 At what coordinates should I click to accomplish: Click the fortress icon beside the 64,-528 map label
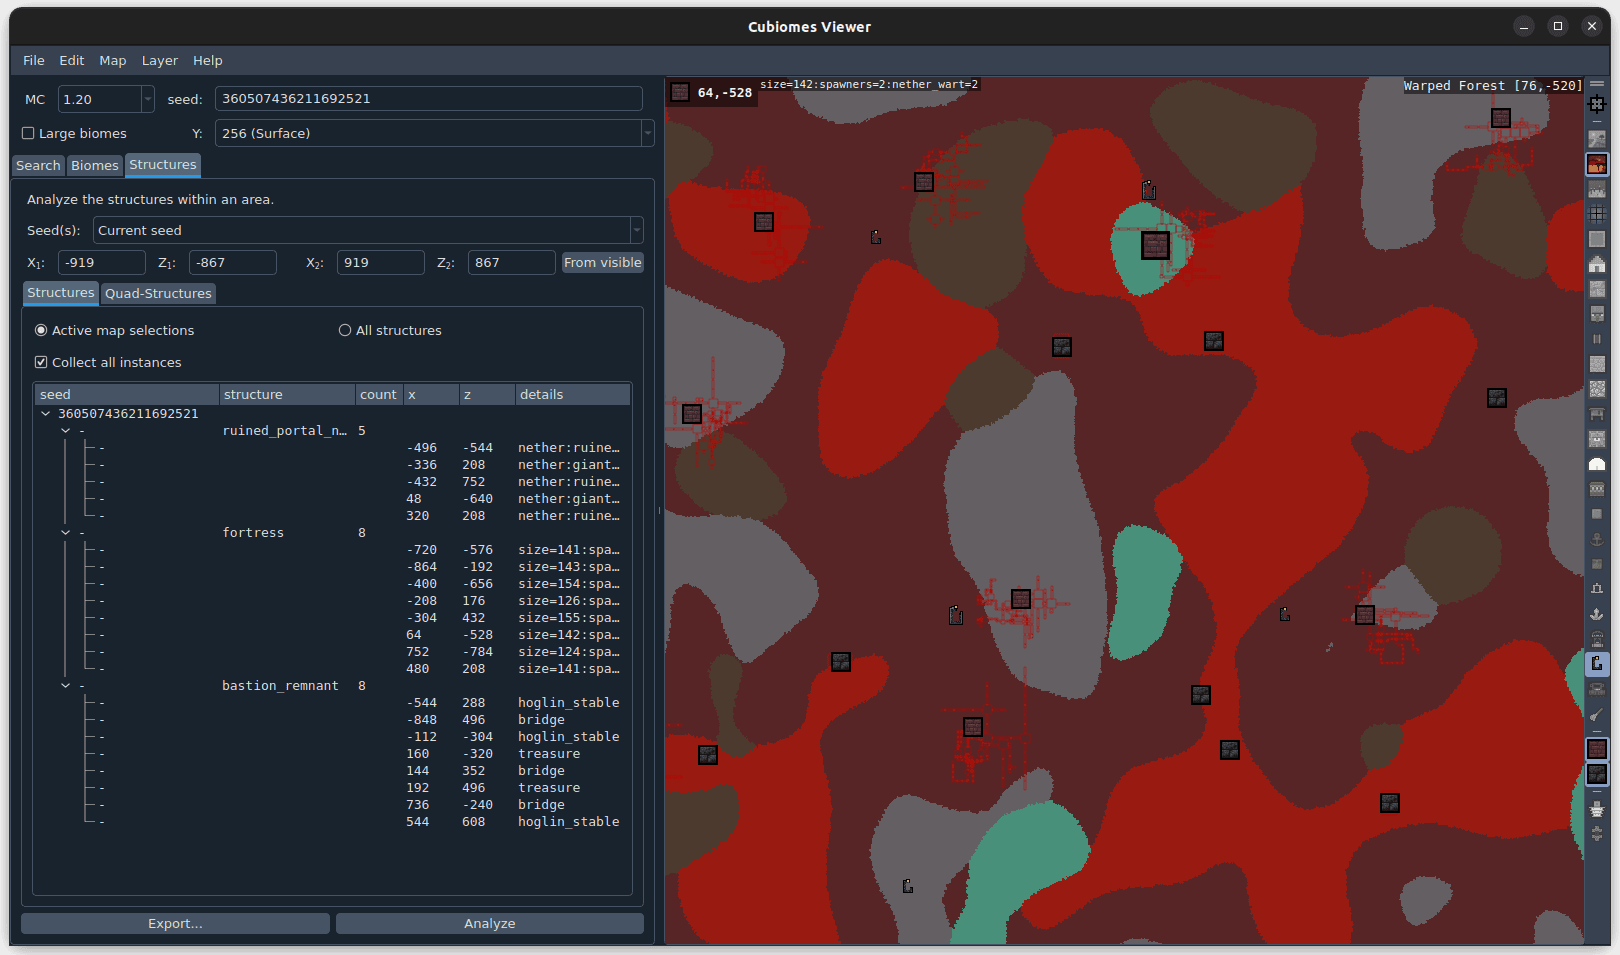pos(680,92)
